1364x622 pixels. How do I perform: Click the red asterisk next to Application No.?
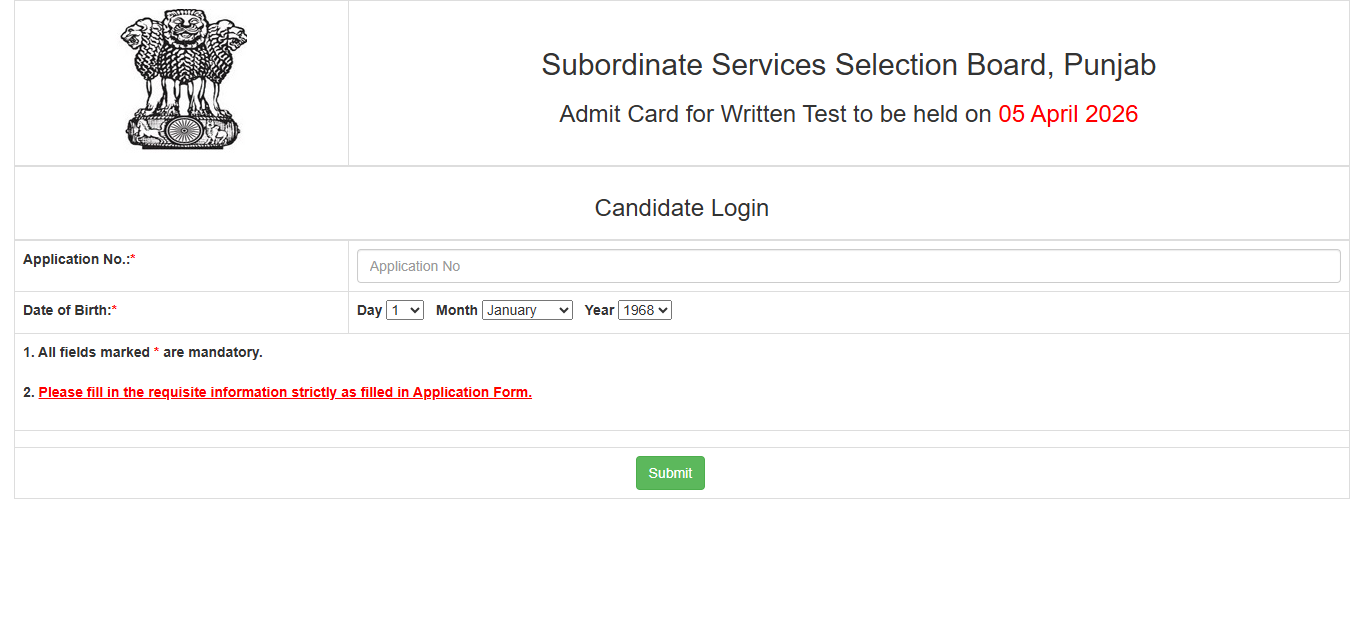134,258
